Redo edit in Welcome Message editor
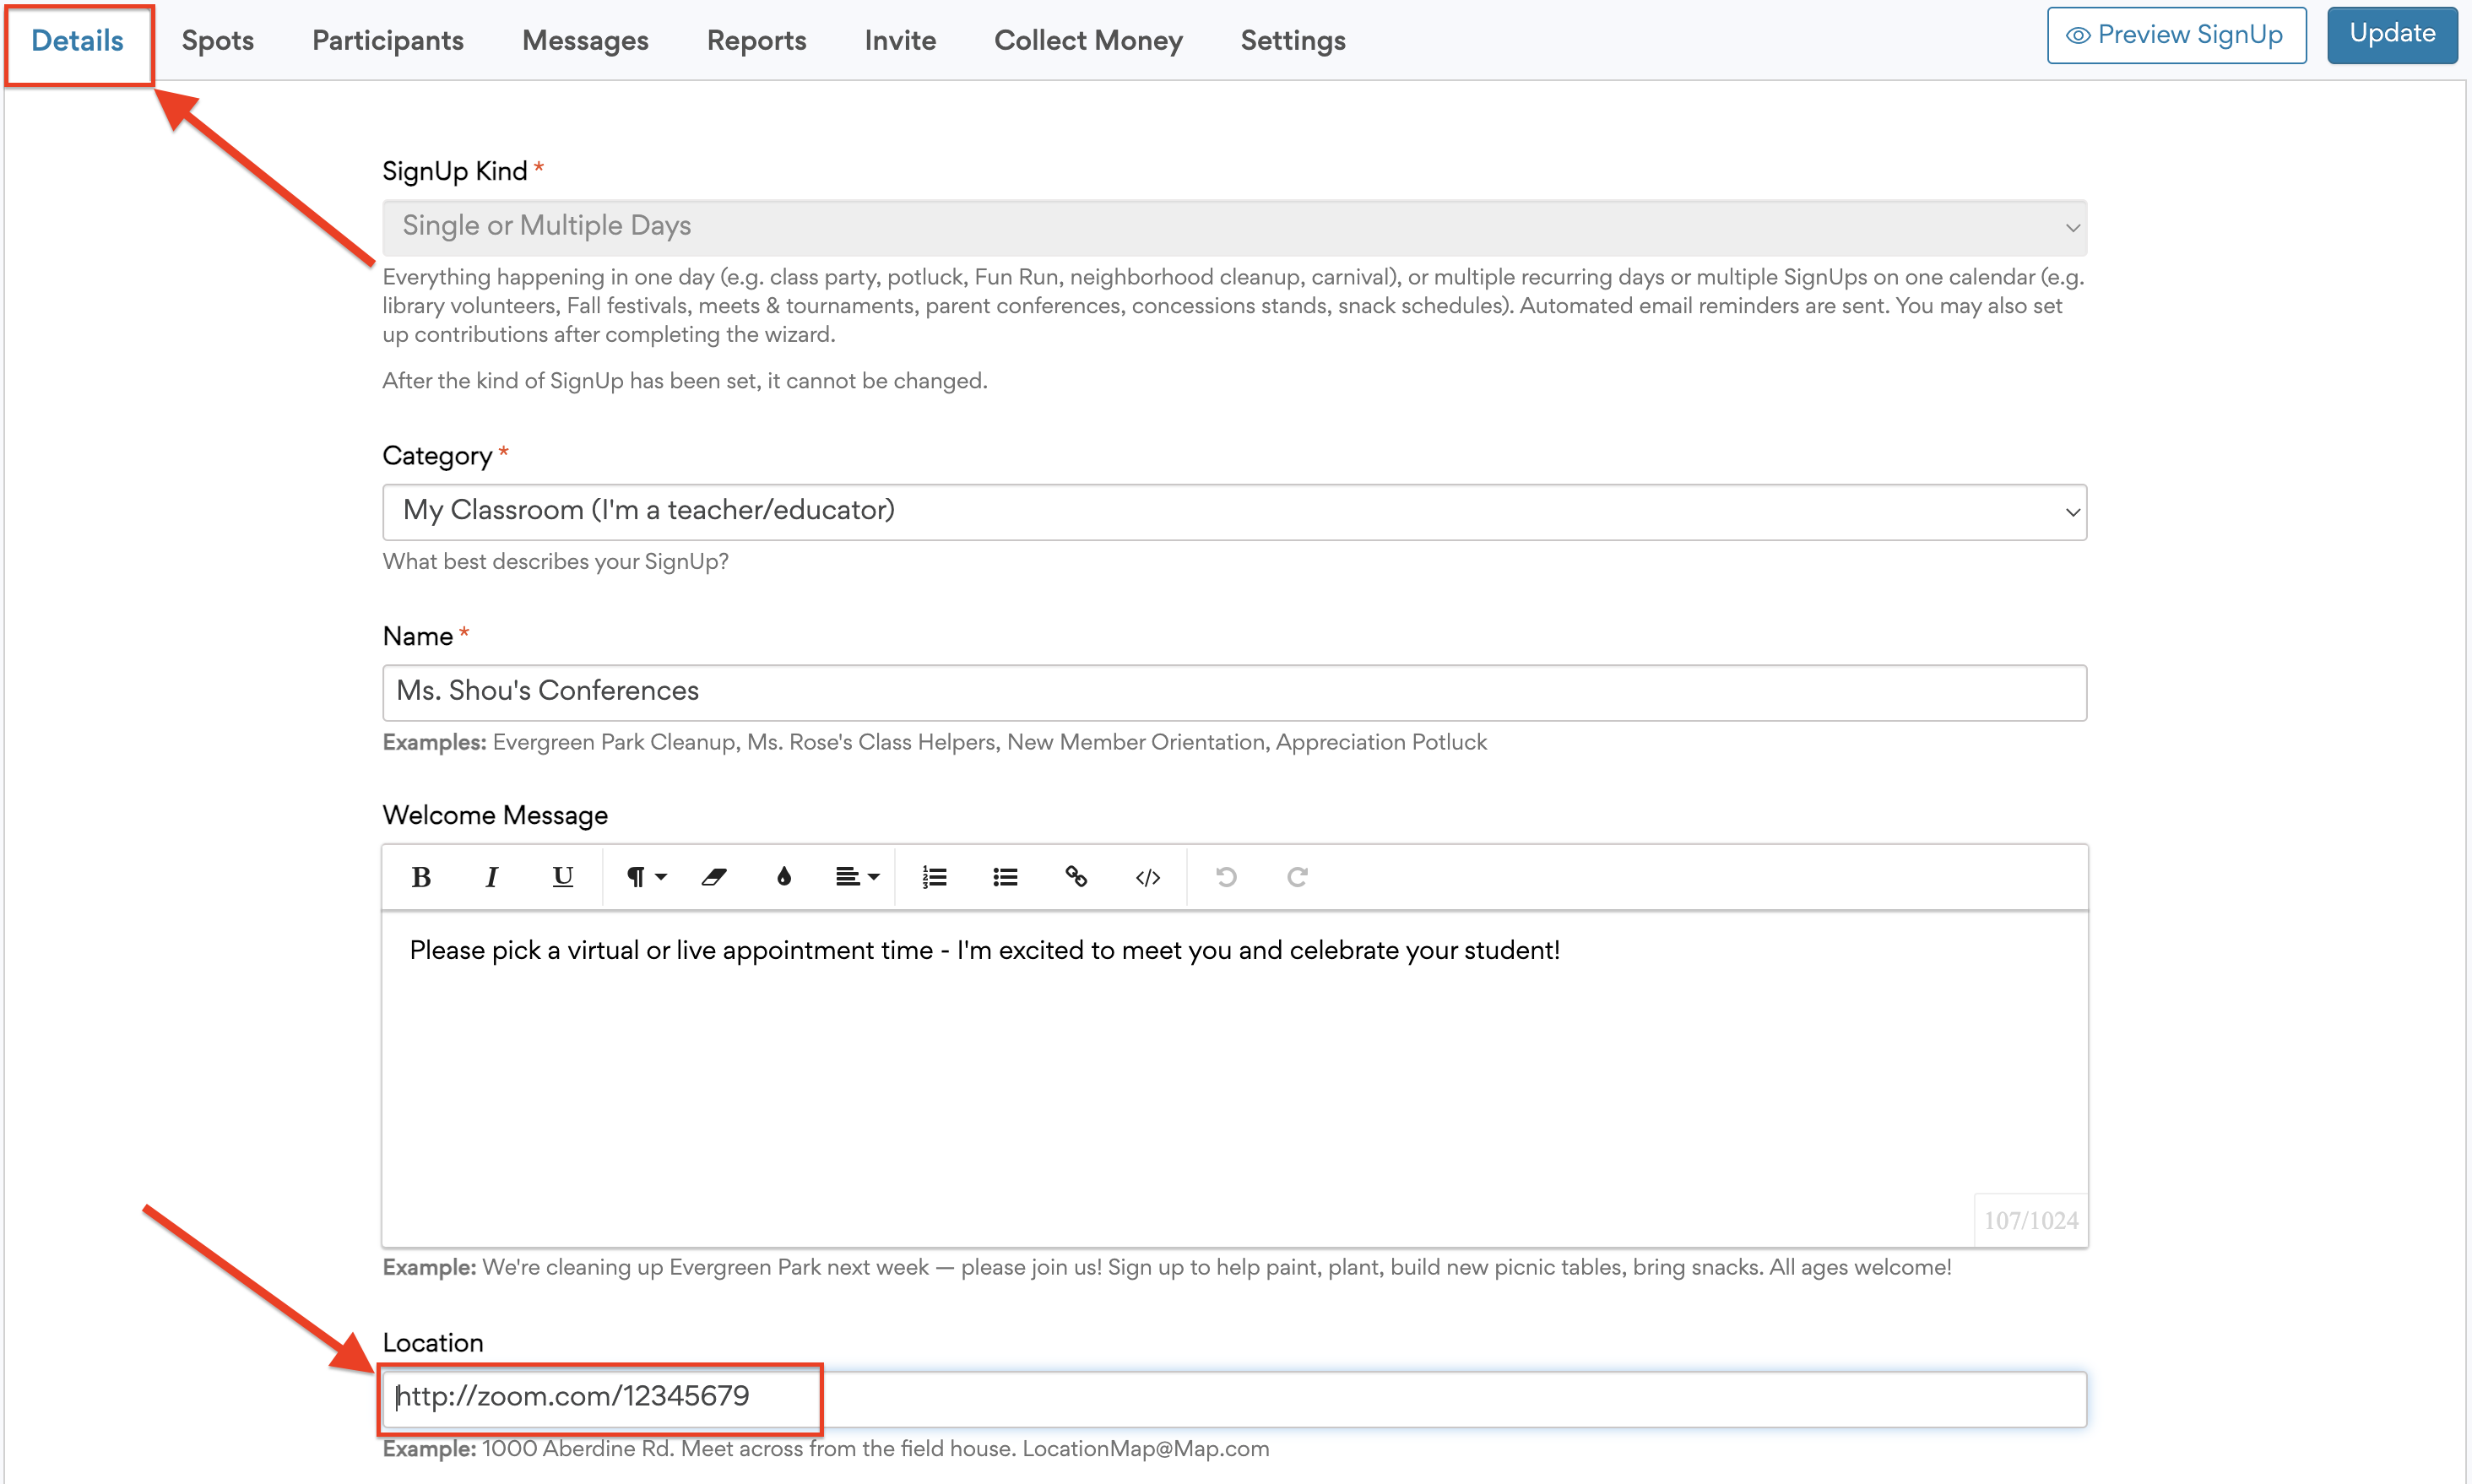This screenshot has width=2472, height=1484. 1297,877
